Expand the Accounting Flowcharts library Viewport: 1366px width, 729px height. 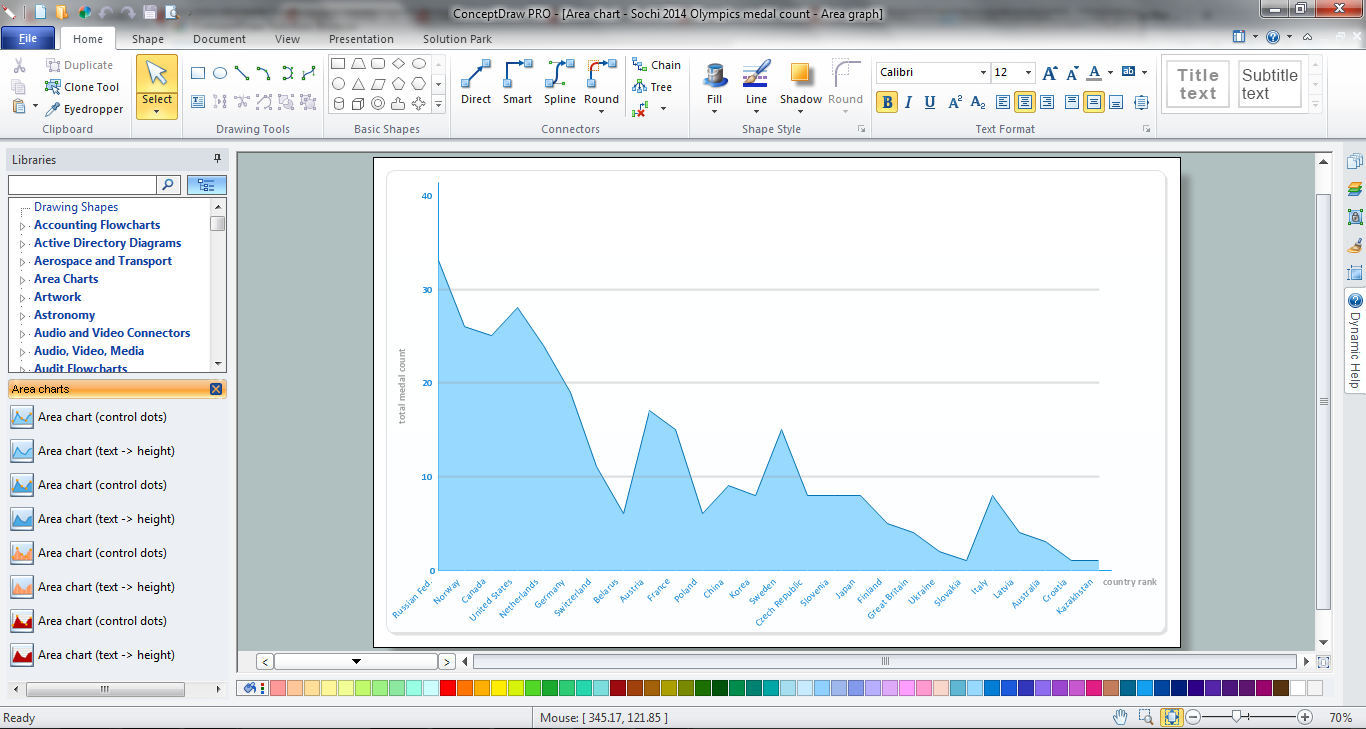[22, 226]
